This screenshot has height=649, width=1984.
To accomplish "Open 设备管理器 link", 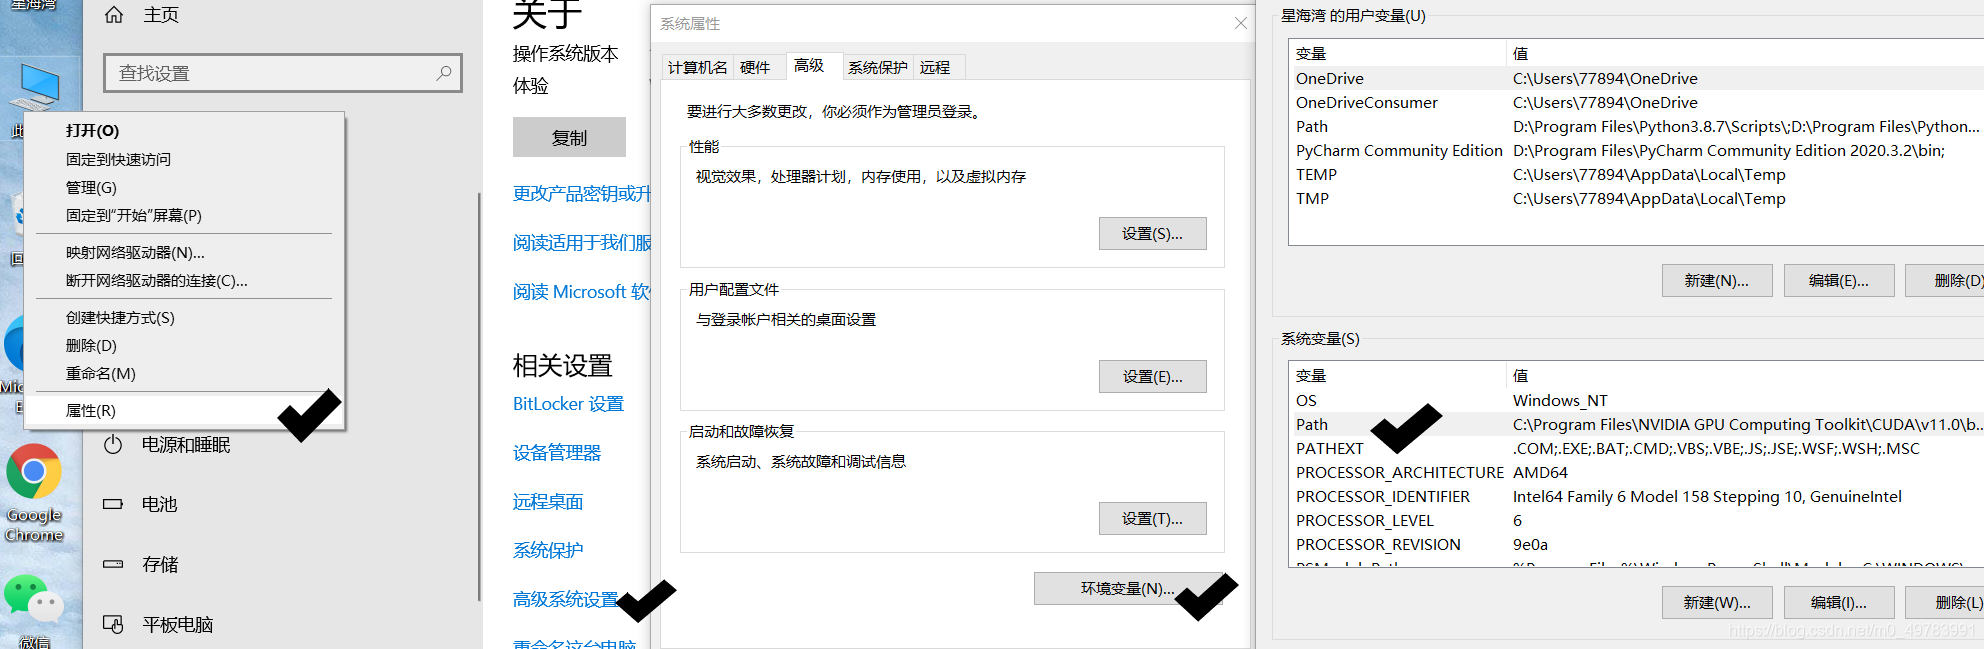I will point(557,452).
